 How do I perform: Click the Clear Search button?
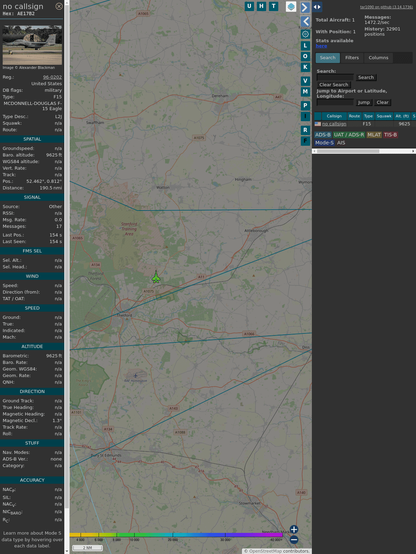point(334,85)
